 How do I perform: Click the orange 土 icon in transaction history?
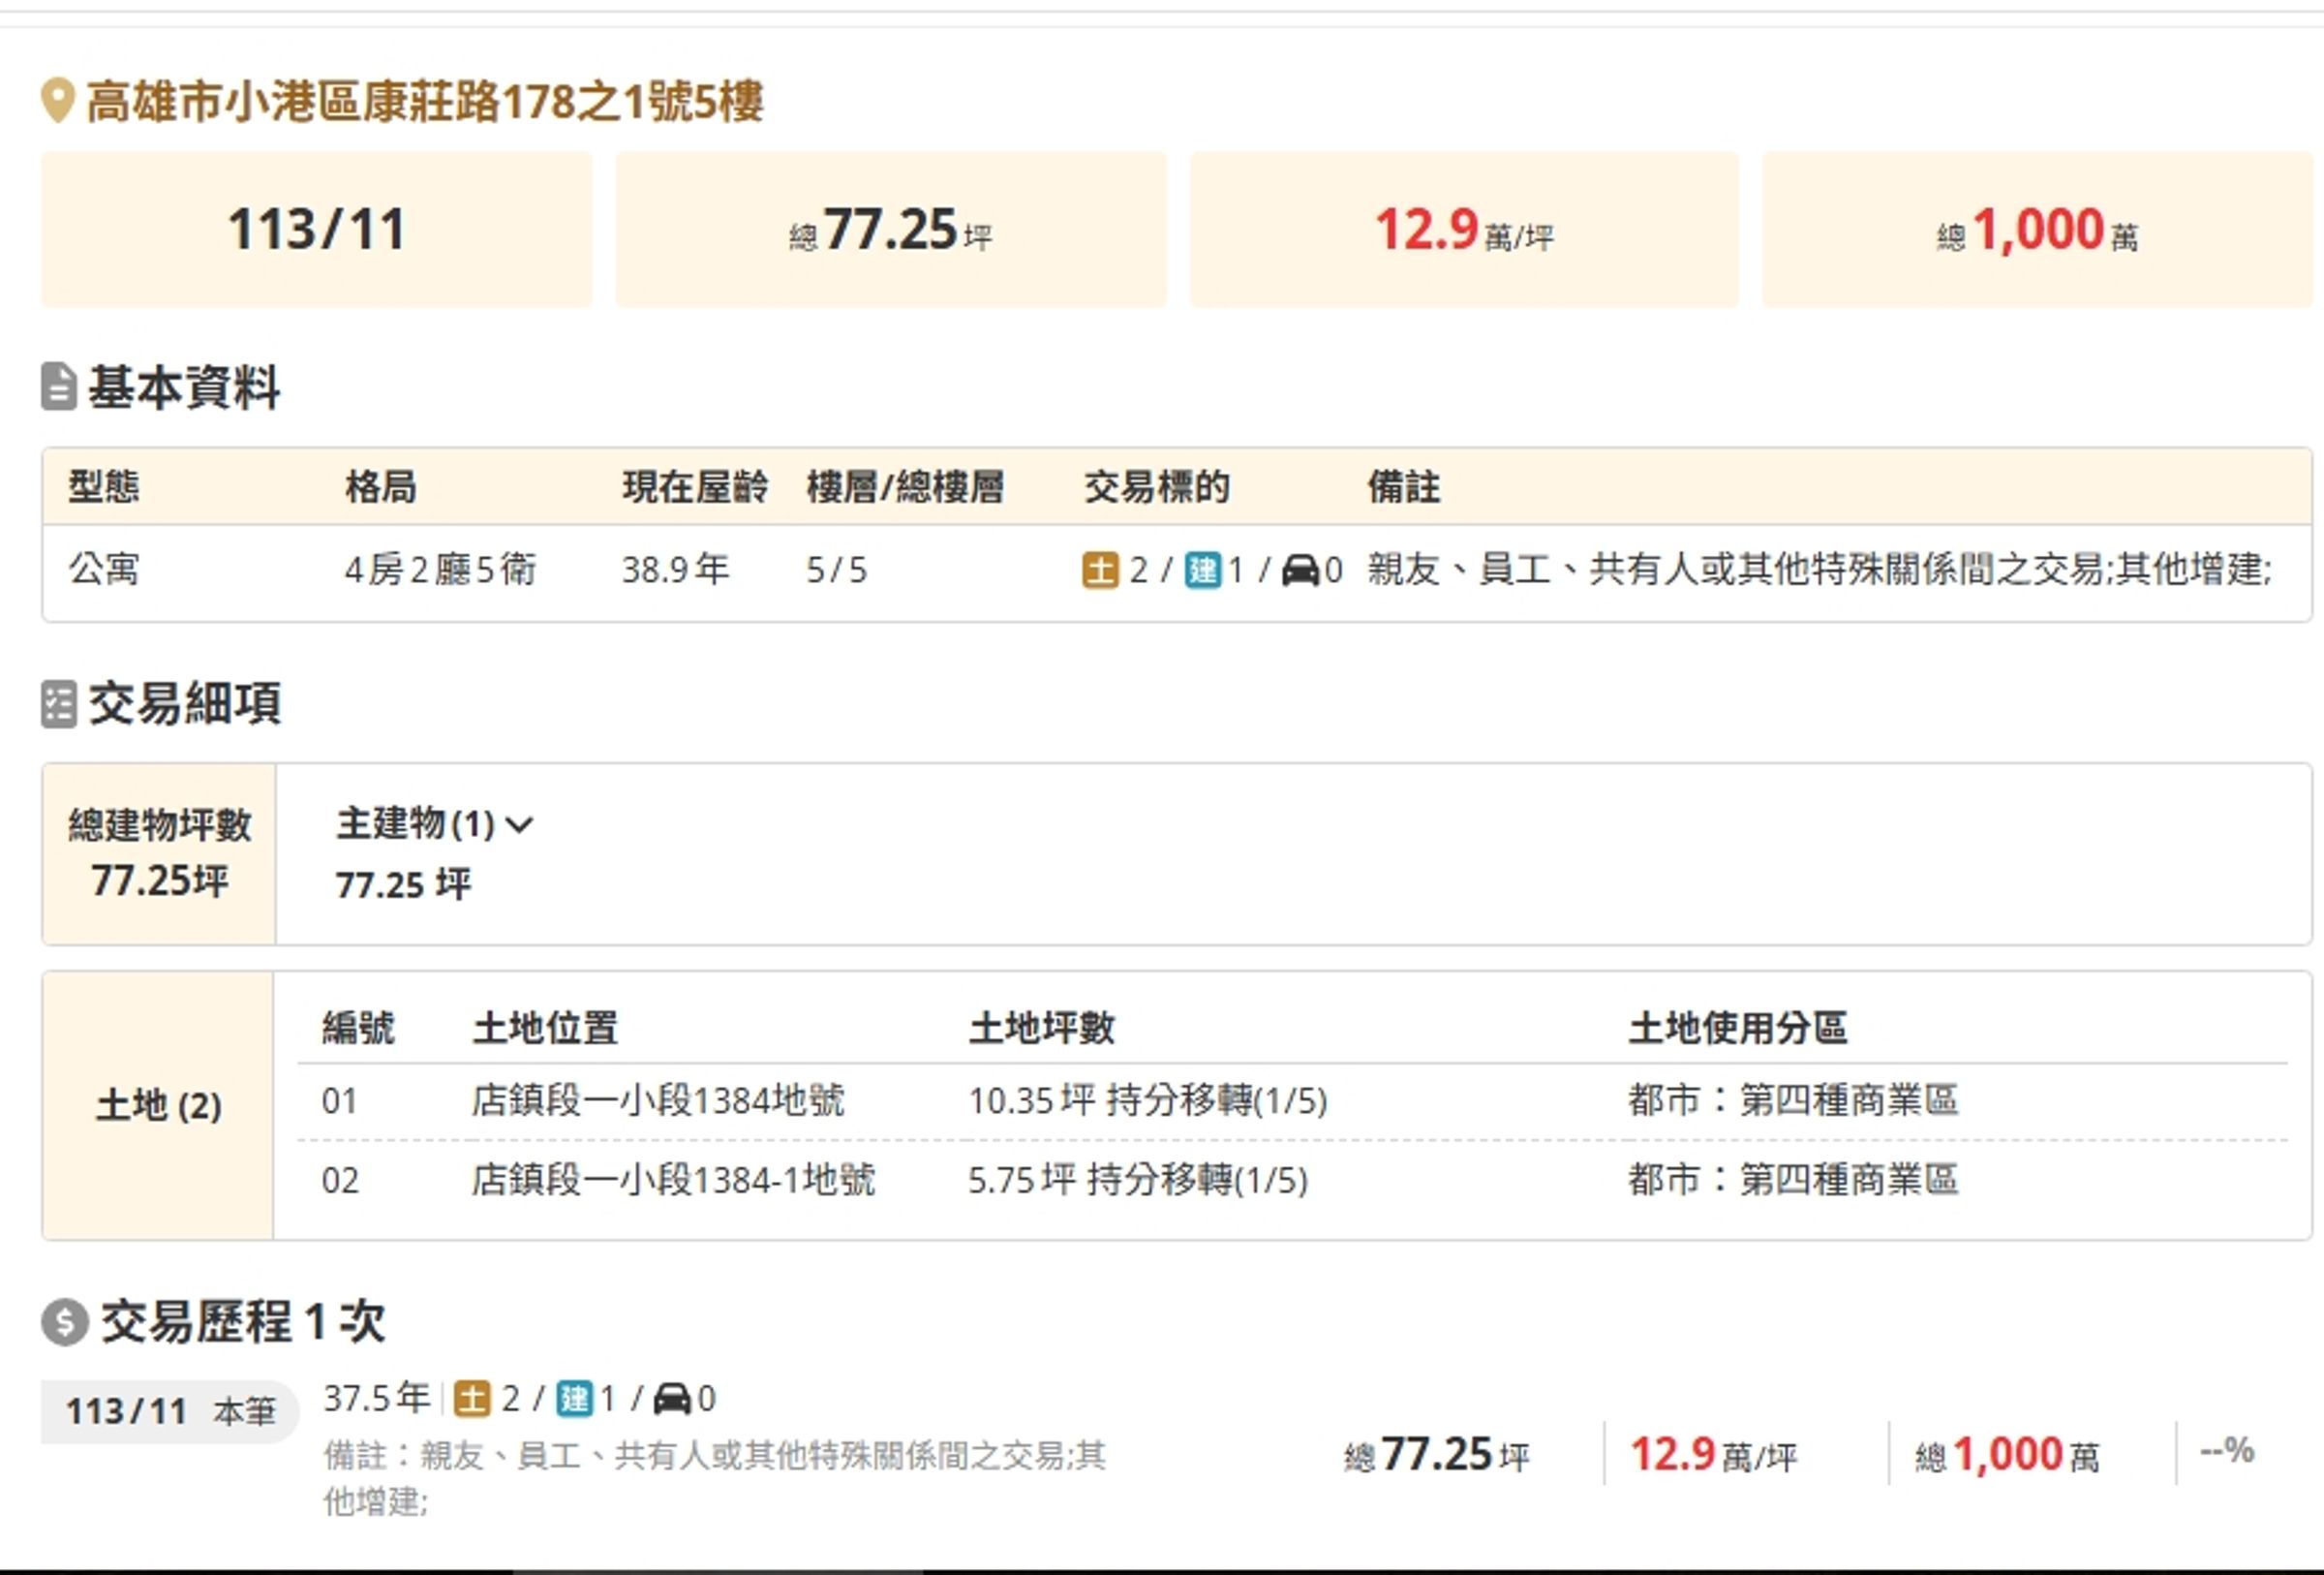click(471, 1398)
